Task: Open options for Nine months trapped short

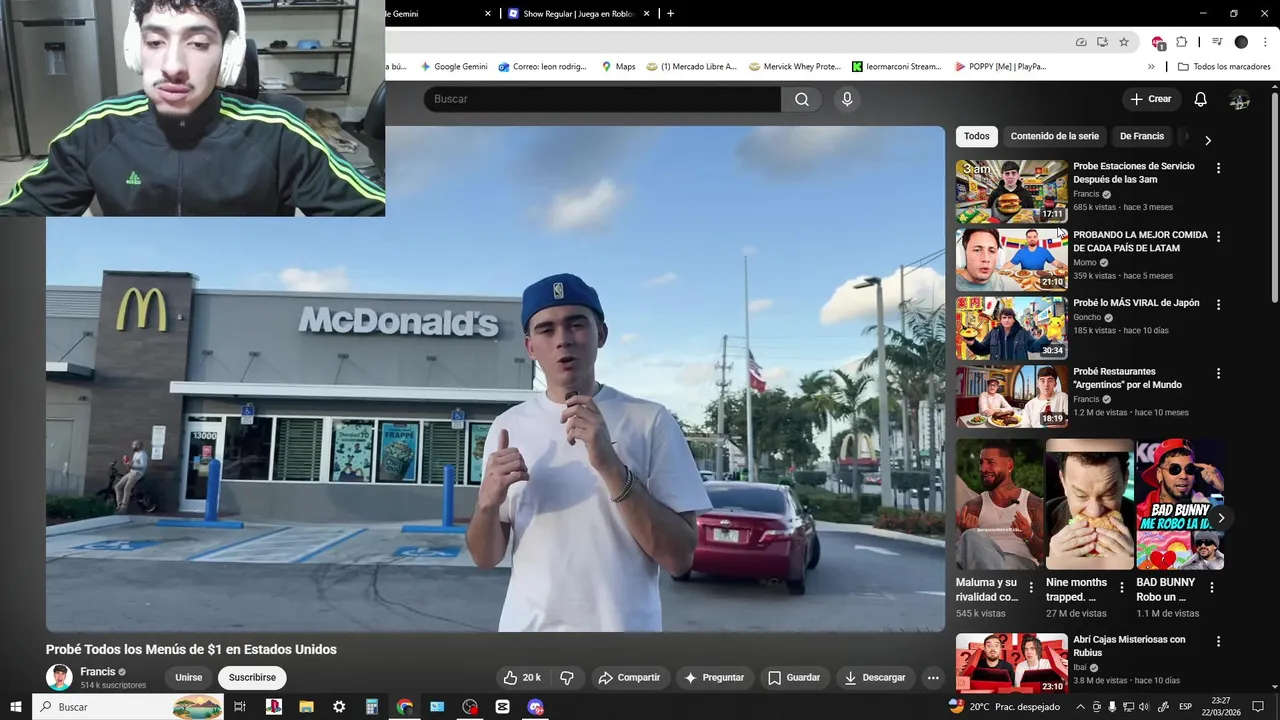Action: [x=1121, y=588]
